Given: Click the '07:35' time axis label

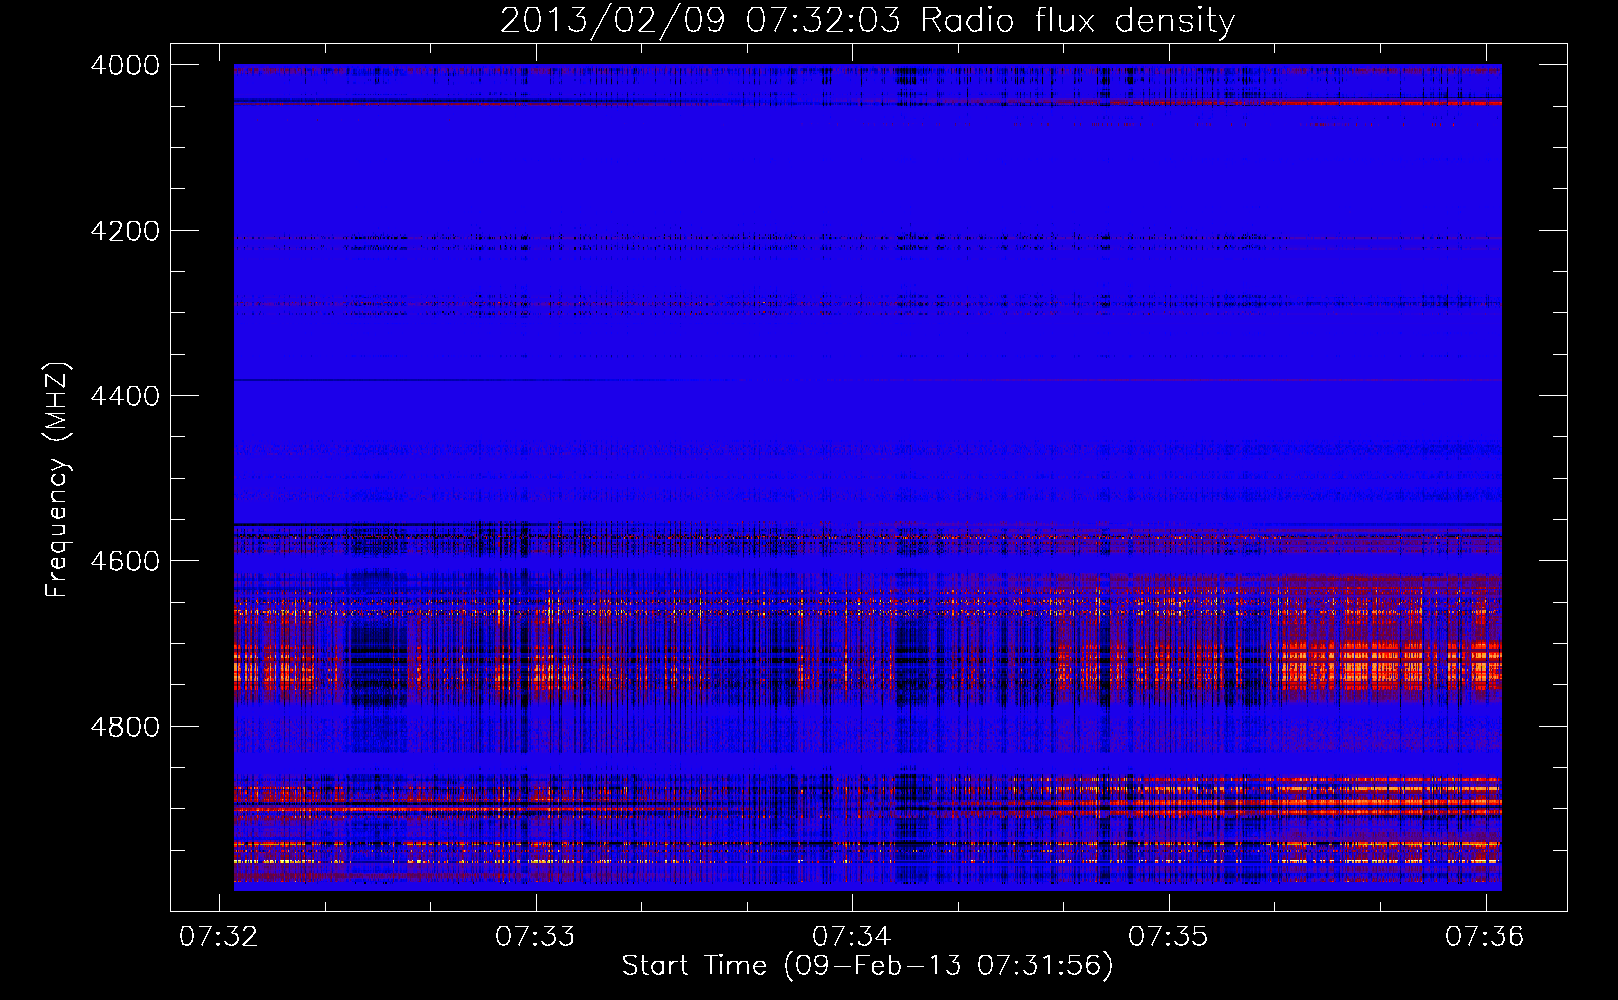Looking at the screenshot, I should pos(1169,936).
